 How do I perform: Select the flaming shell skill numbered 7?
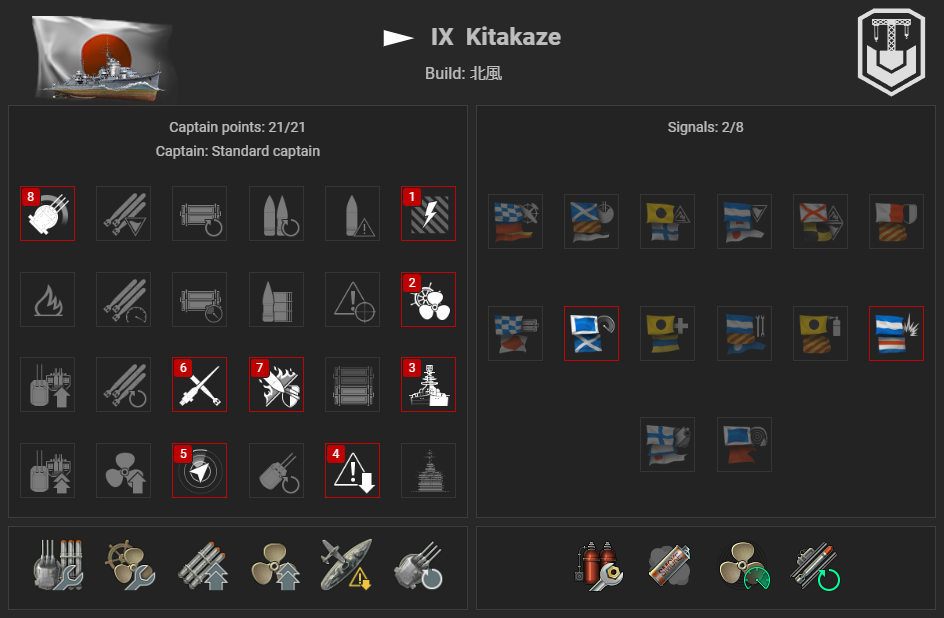tap(276, 385)
